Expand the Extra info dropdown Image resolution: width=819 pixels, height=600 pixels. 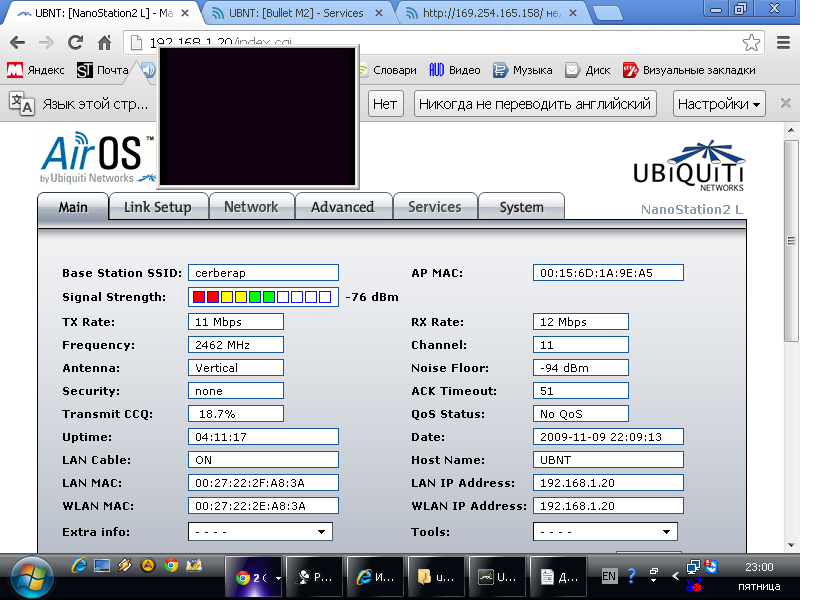click(x=260, y=532)
